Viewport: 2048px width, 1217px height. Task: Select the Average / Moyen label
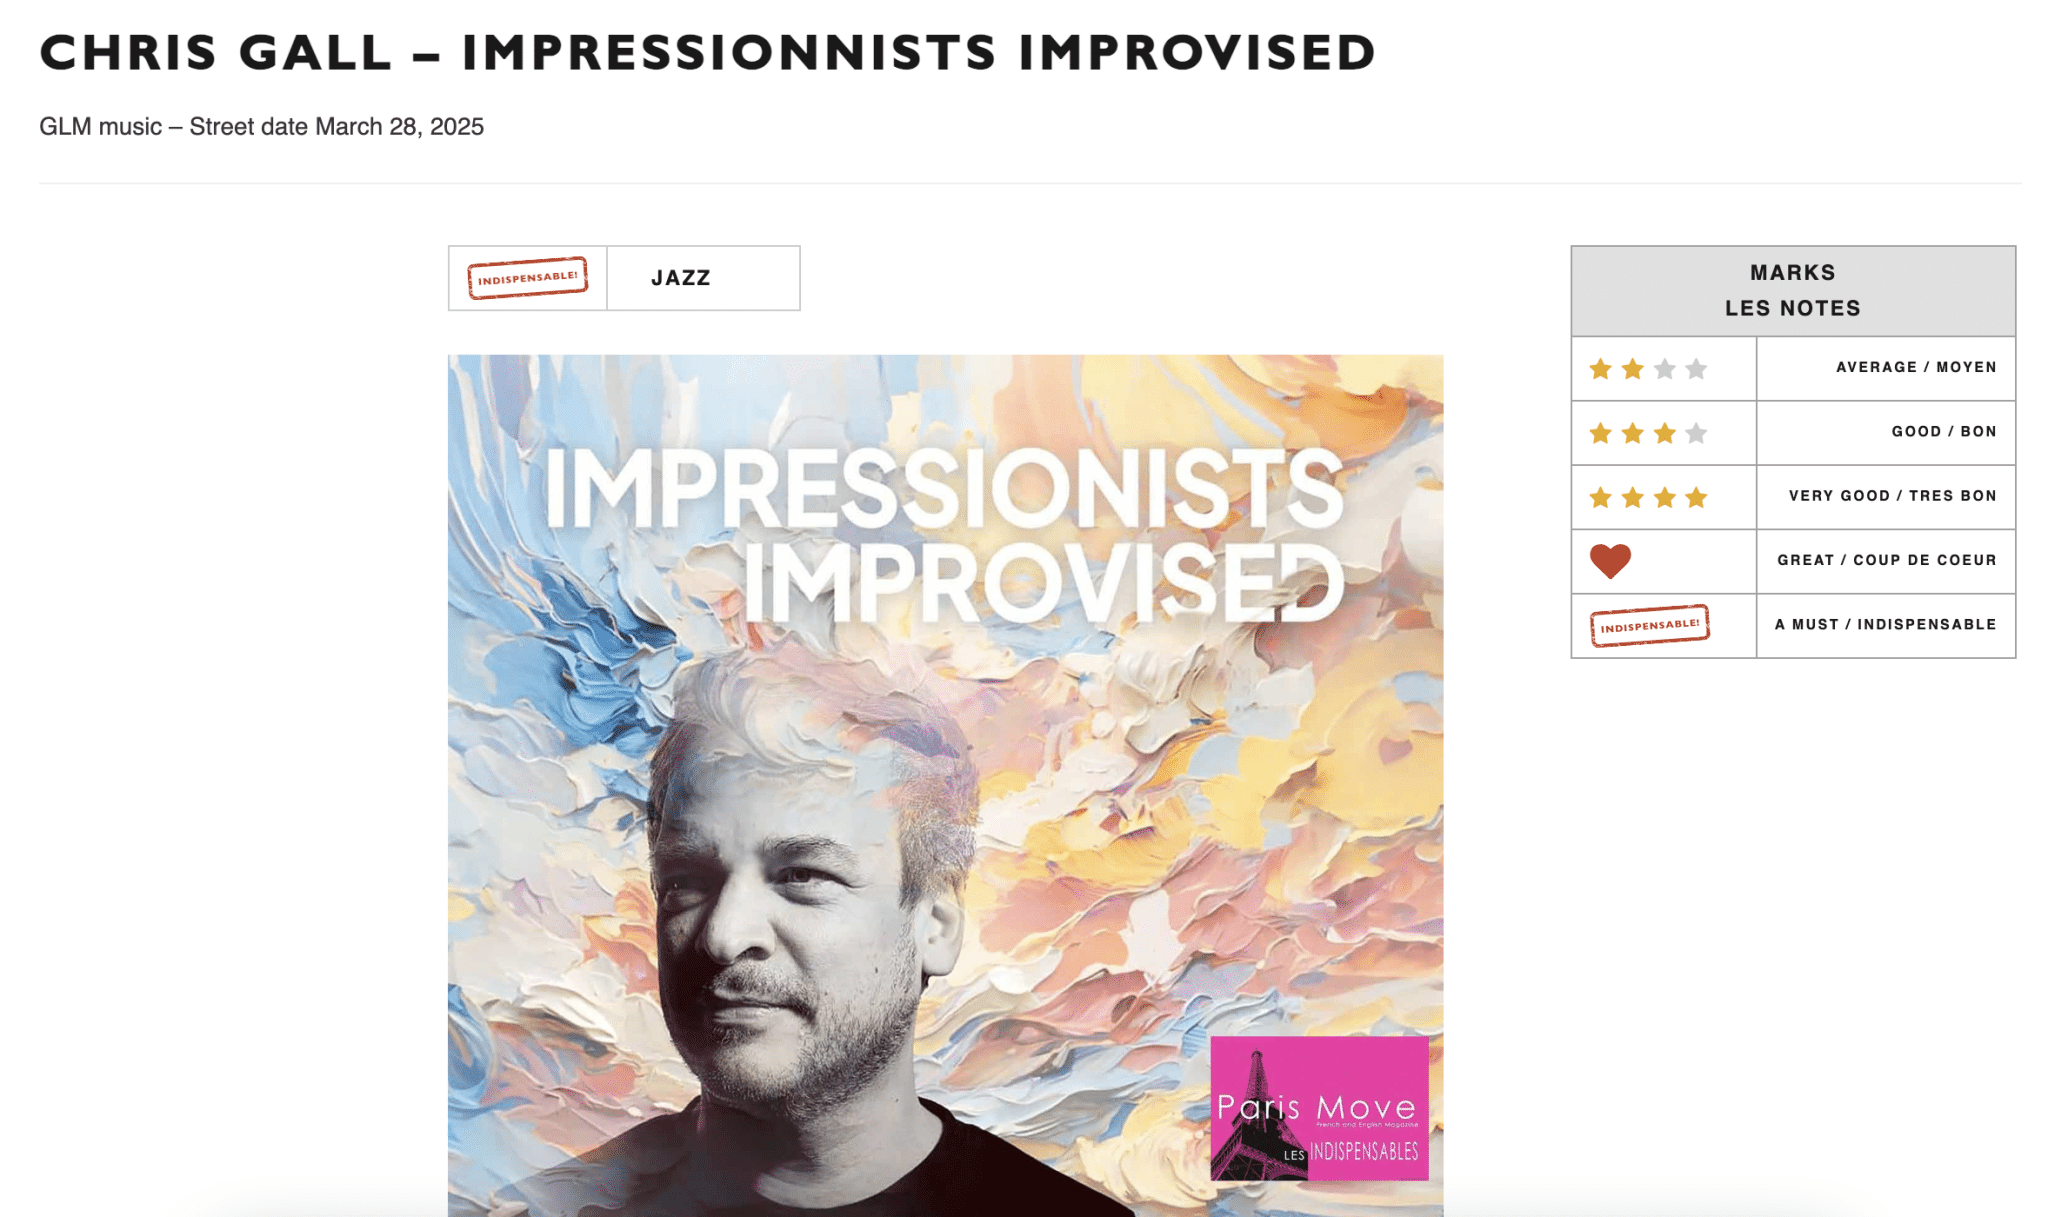click(x=1916, y=367)
